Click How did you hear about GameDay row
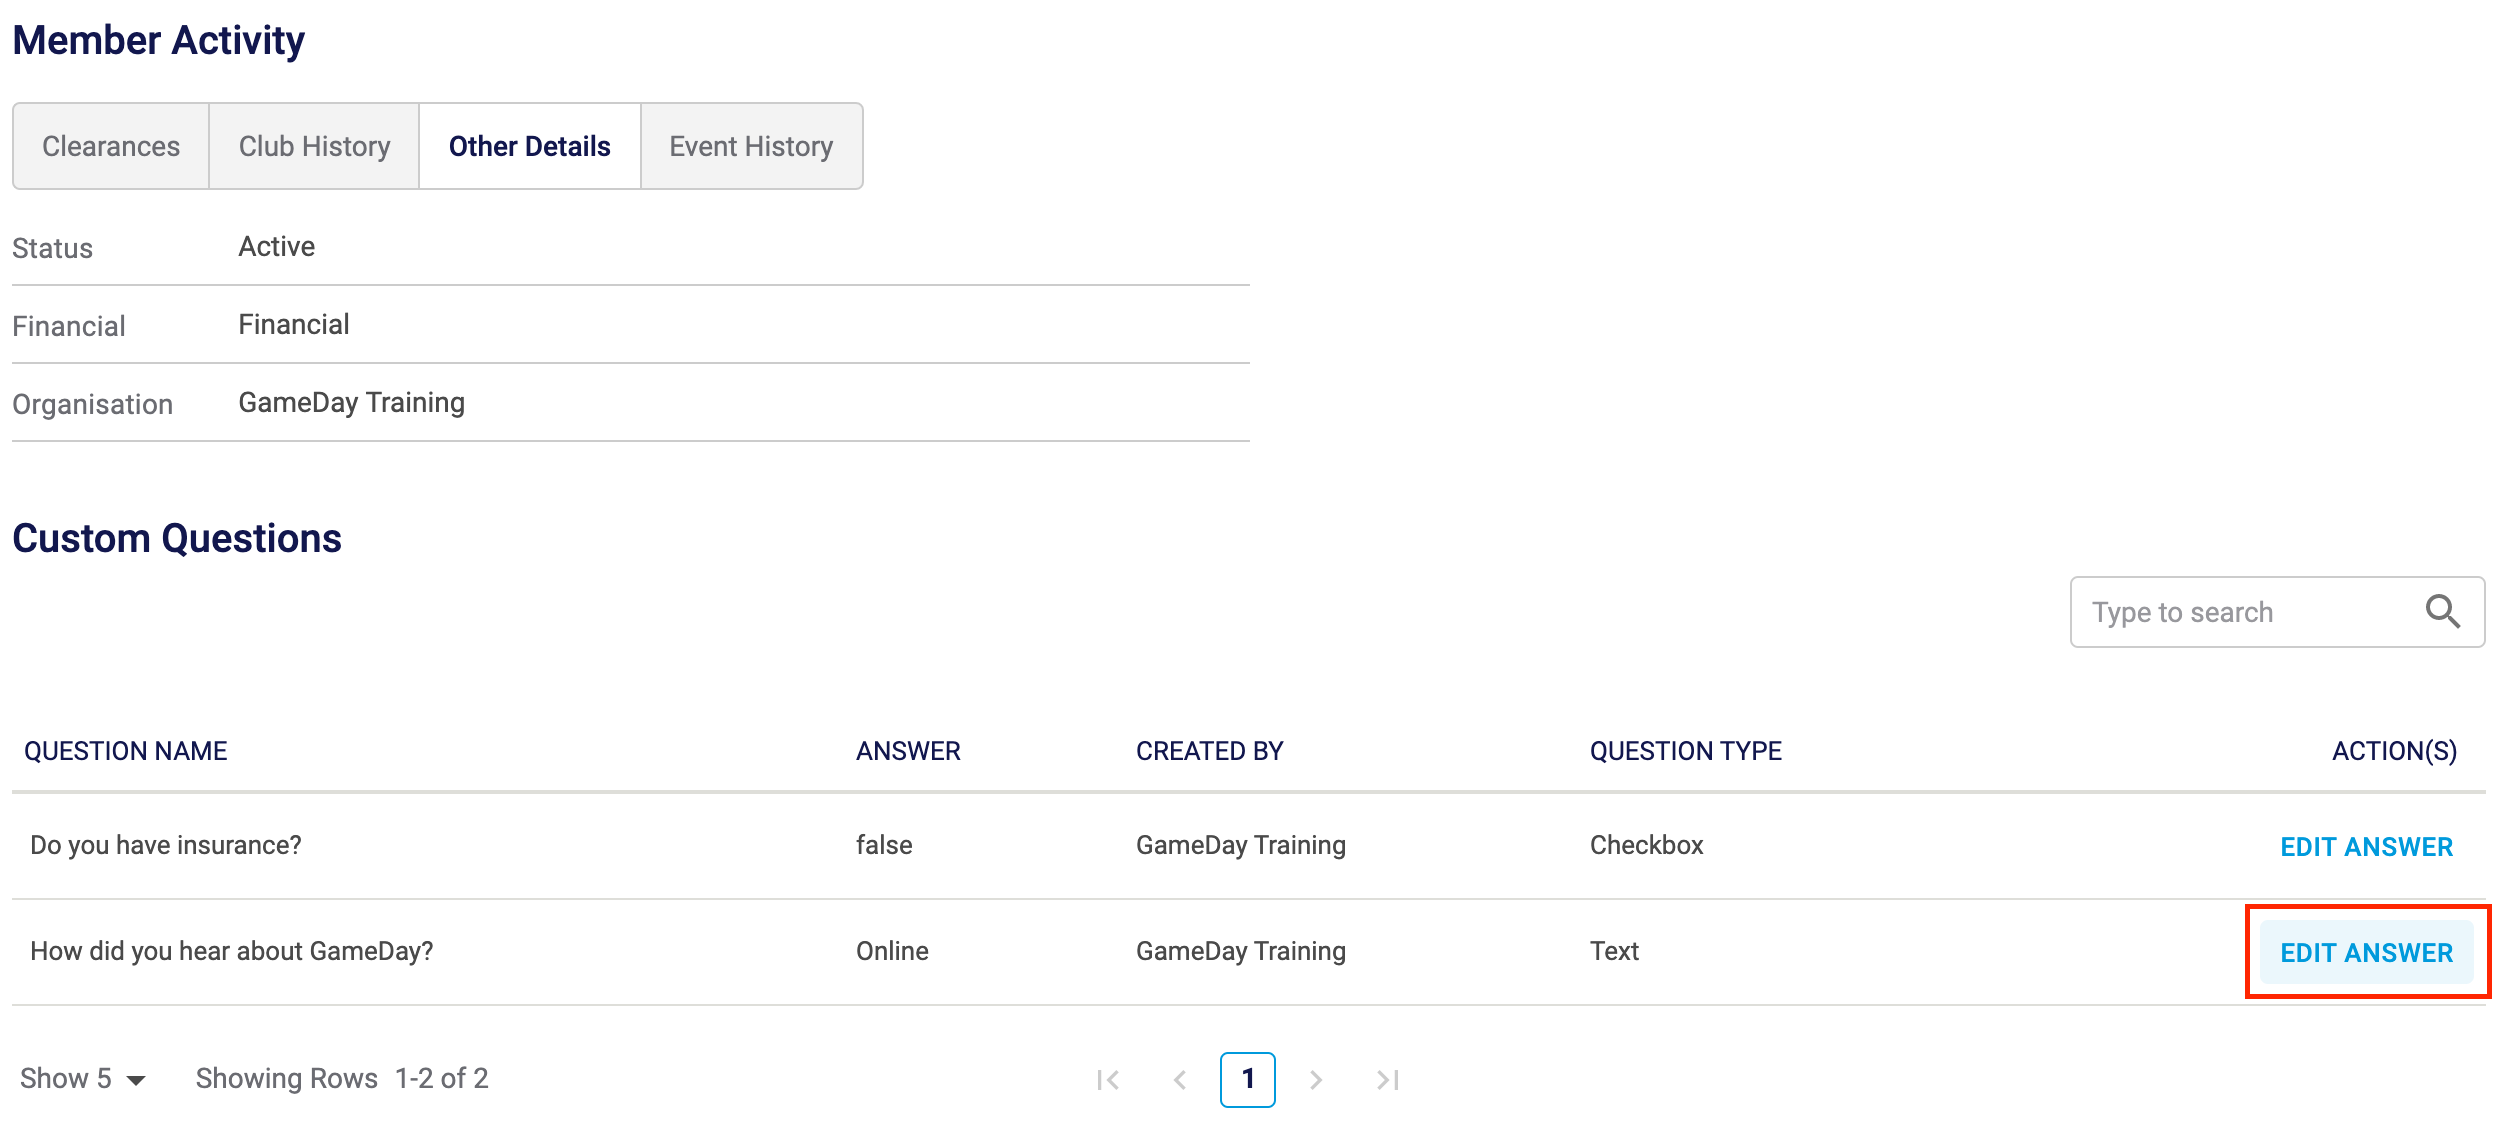 pyautogui.click(x=232, y=951)
